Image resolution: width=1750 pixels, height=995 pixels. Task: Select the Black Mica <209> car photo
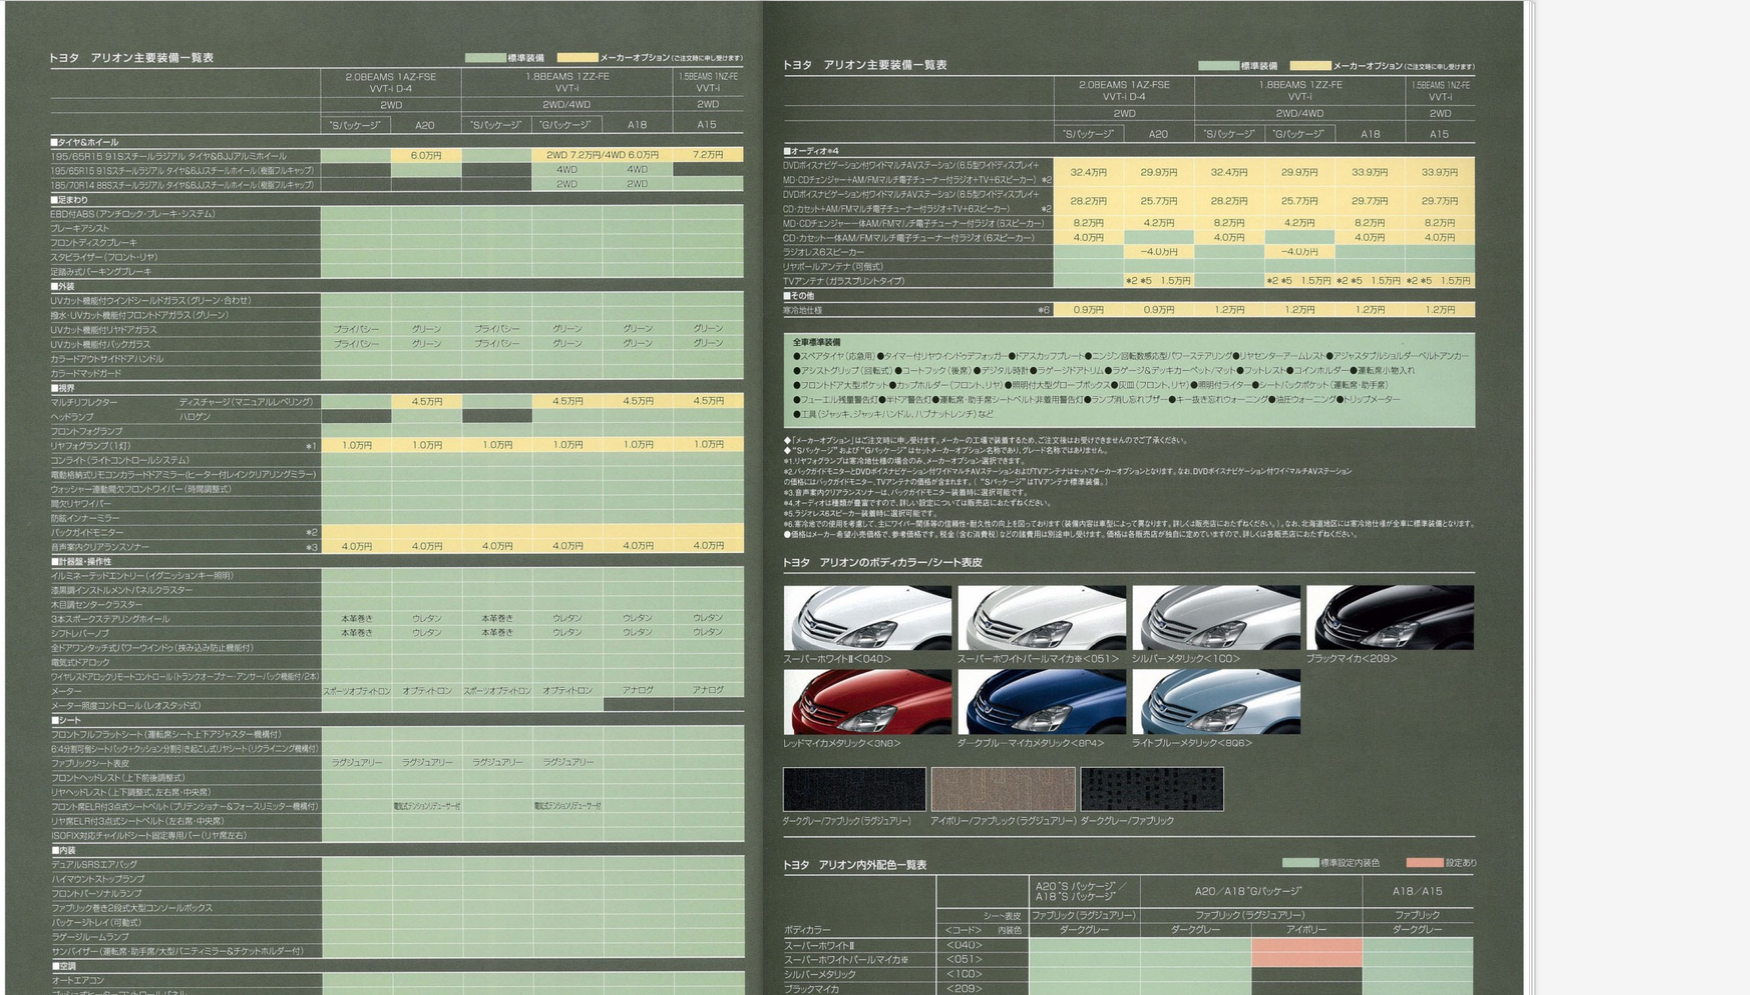(x=1389, y=618)
